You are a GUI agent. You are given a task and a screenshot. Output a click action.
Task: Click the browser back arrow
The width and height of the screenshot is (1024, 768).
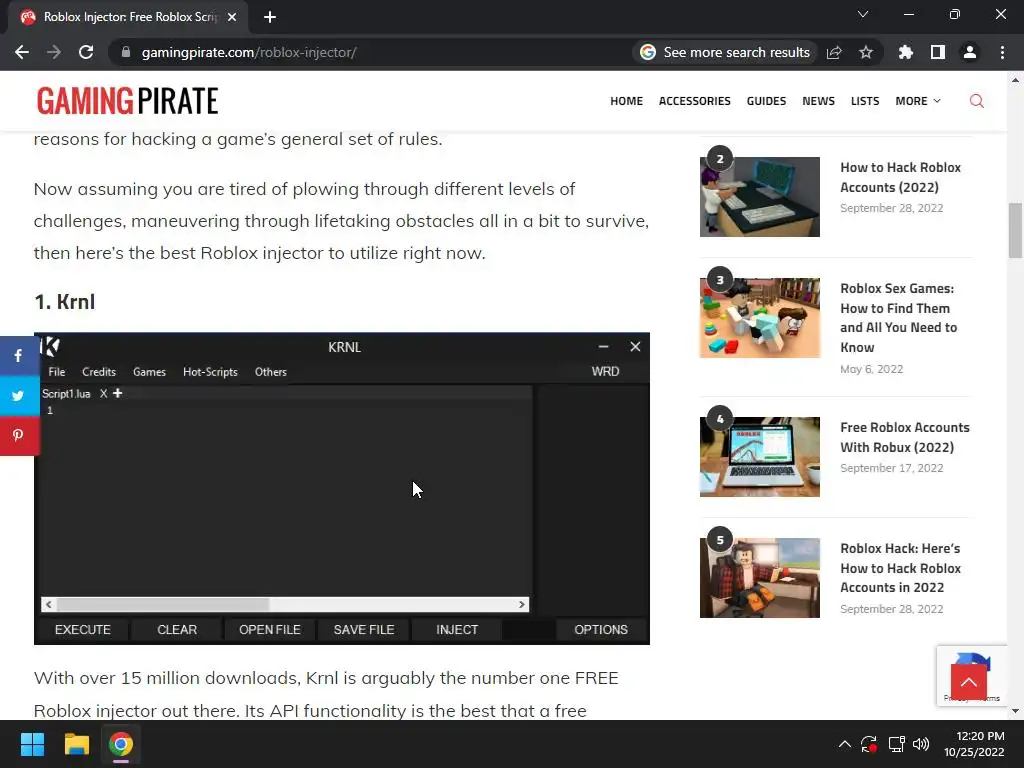[22, 52]
